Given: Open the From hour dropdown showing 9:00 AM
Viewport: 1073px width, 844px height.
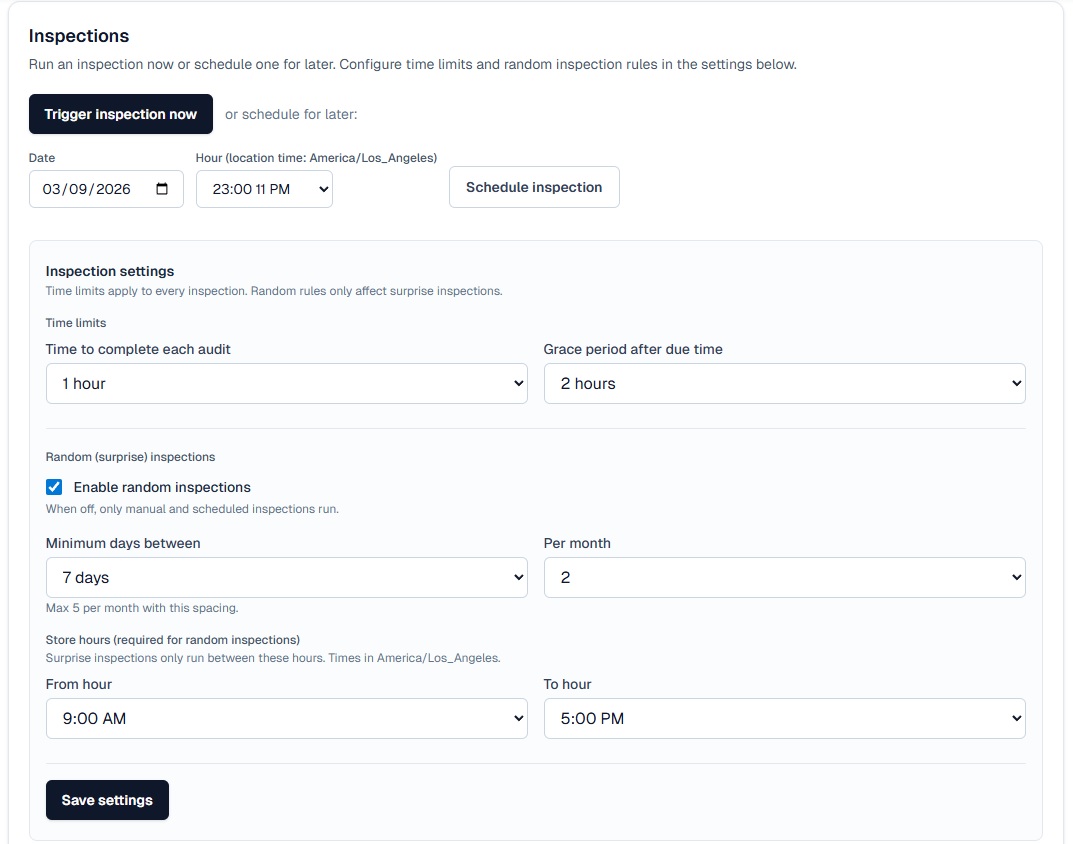Looking at the screenshot, I should [287, 718].
